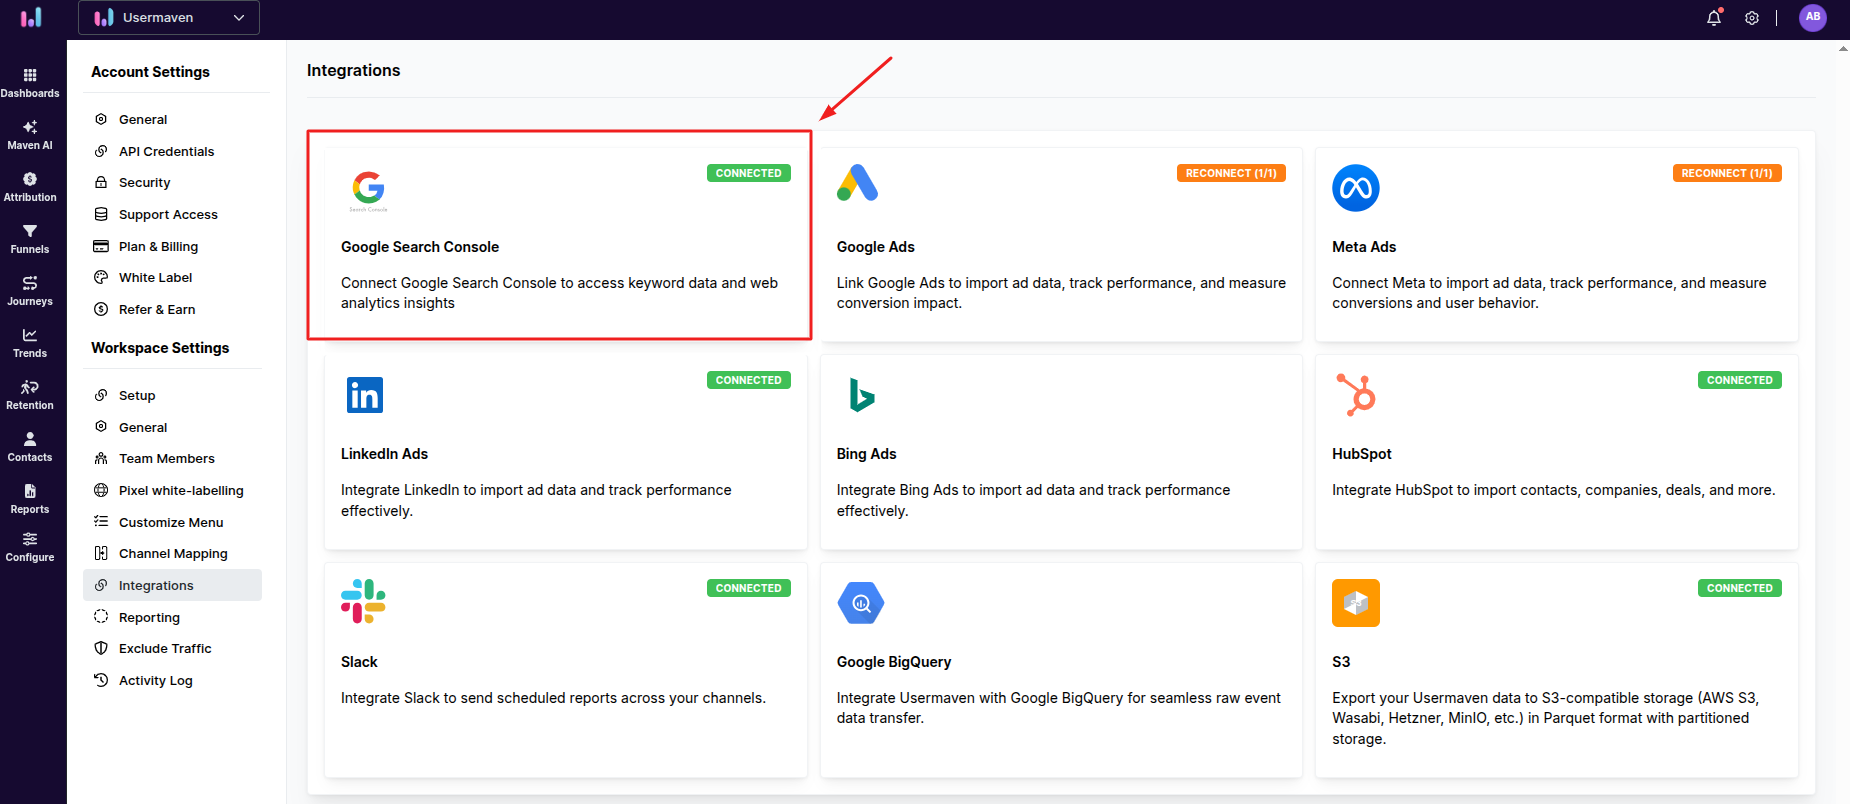Expand the Usermaven workspace dropdown
Image resolution: width=1850 pixels, height=804 pixels.
pyautogui.click(x=169, y=18)
